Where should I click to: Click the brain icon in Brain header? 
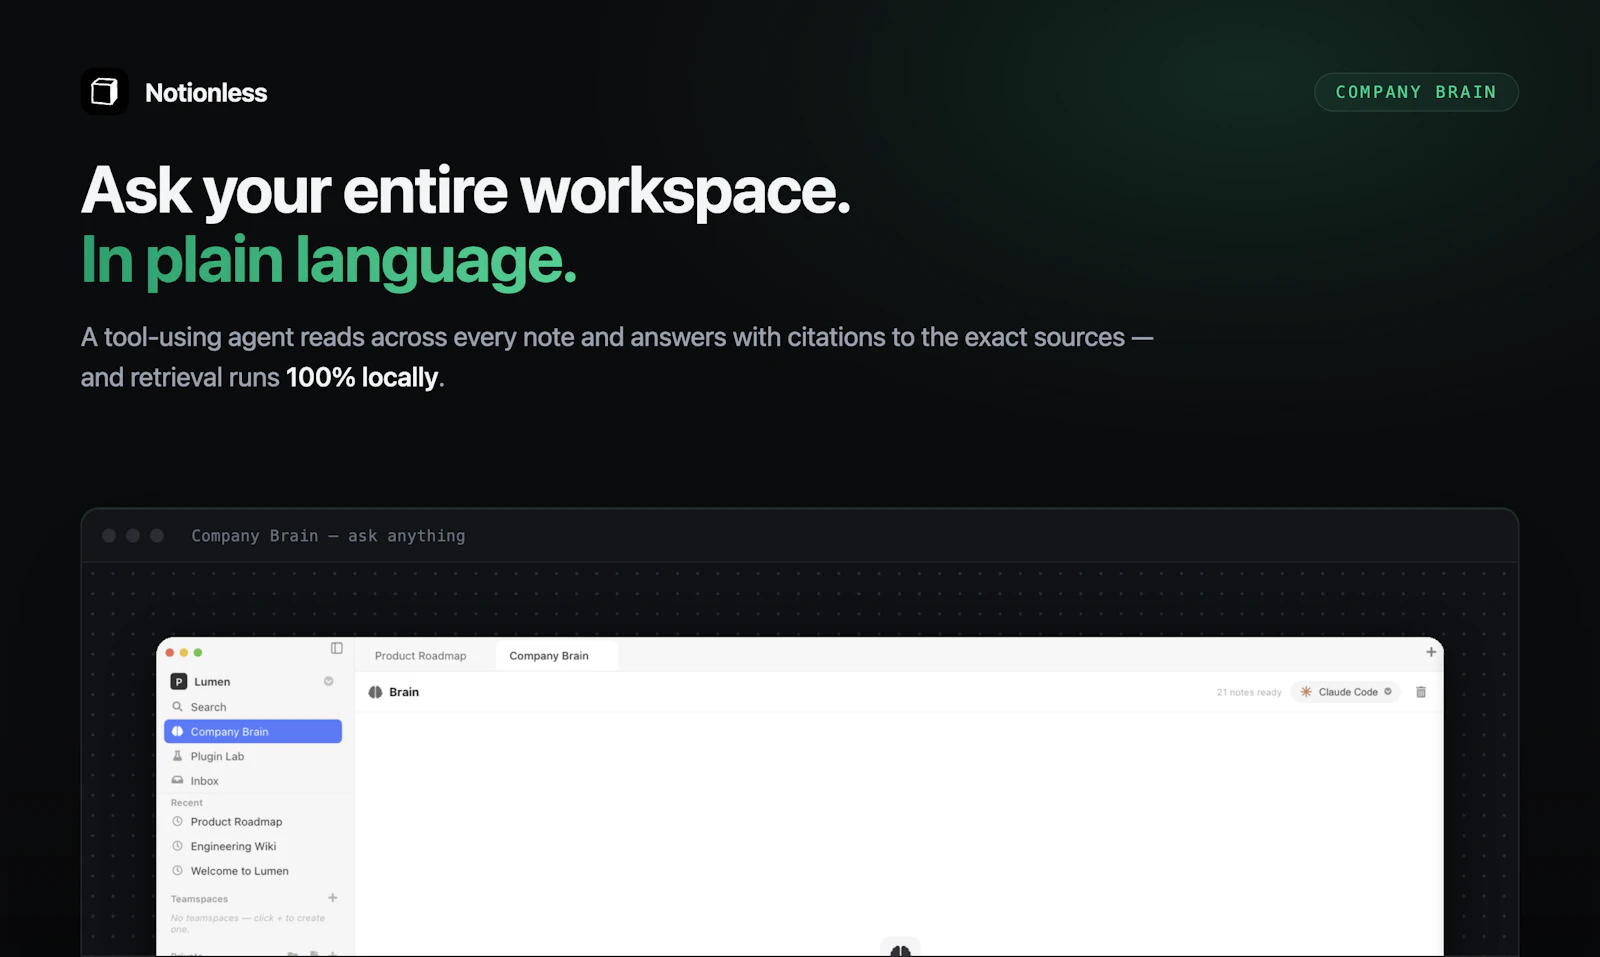(x=375, y=692)
